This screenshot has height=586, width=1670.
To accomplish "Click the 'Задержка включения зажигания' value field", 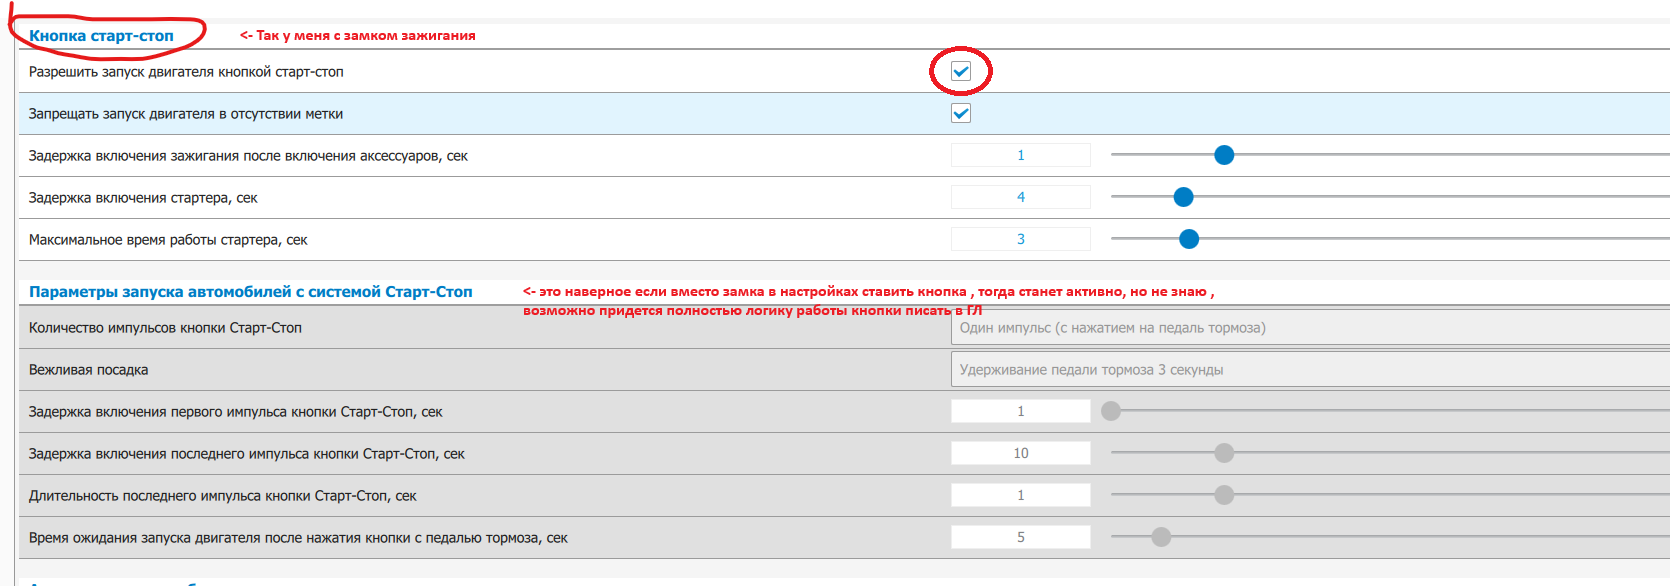I will [x=1020, y=155].
